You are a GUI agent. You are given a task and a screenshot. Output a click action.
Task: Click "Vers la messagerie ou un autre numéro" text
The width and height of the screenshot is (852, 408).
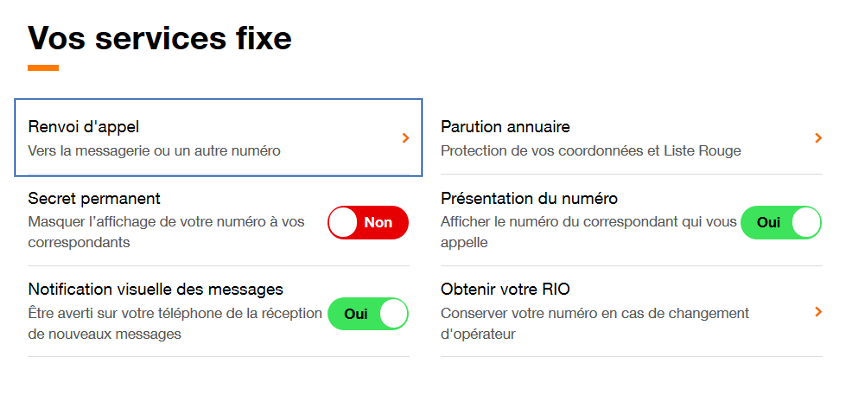[154, 151]
